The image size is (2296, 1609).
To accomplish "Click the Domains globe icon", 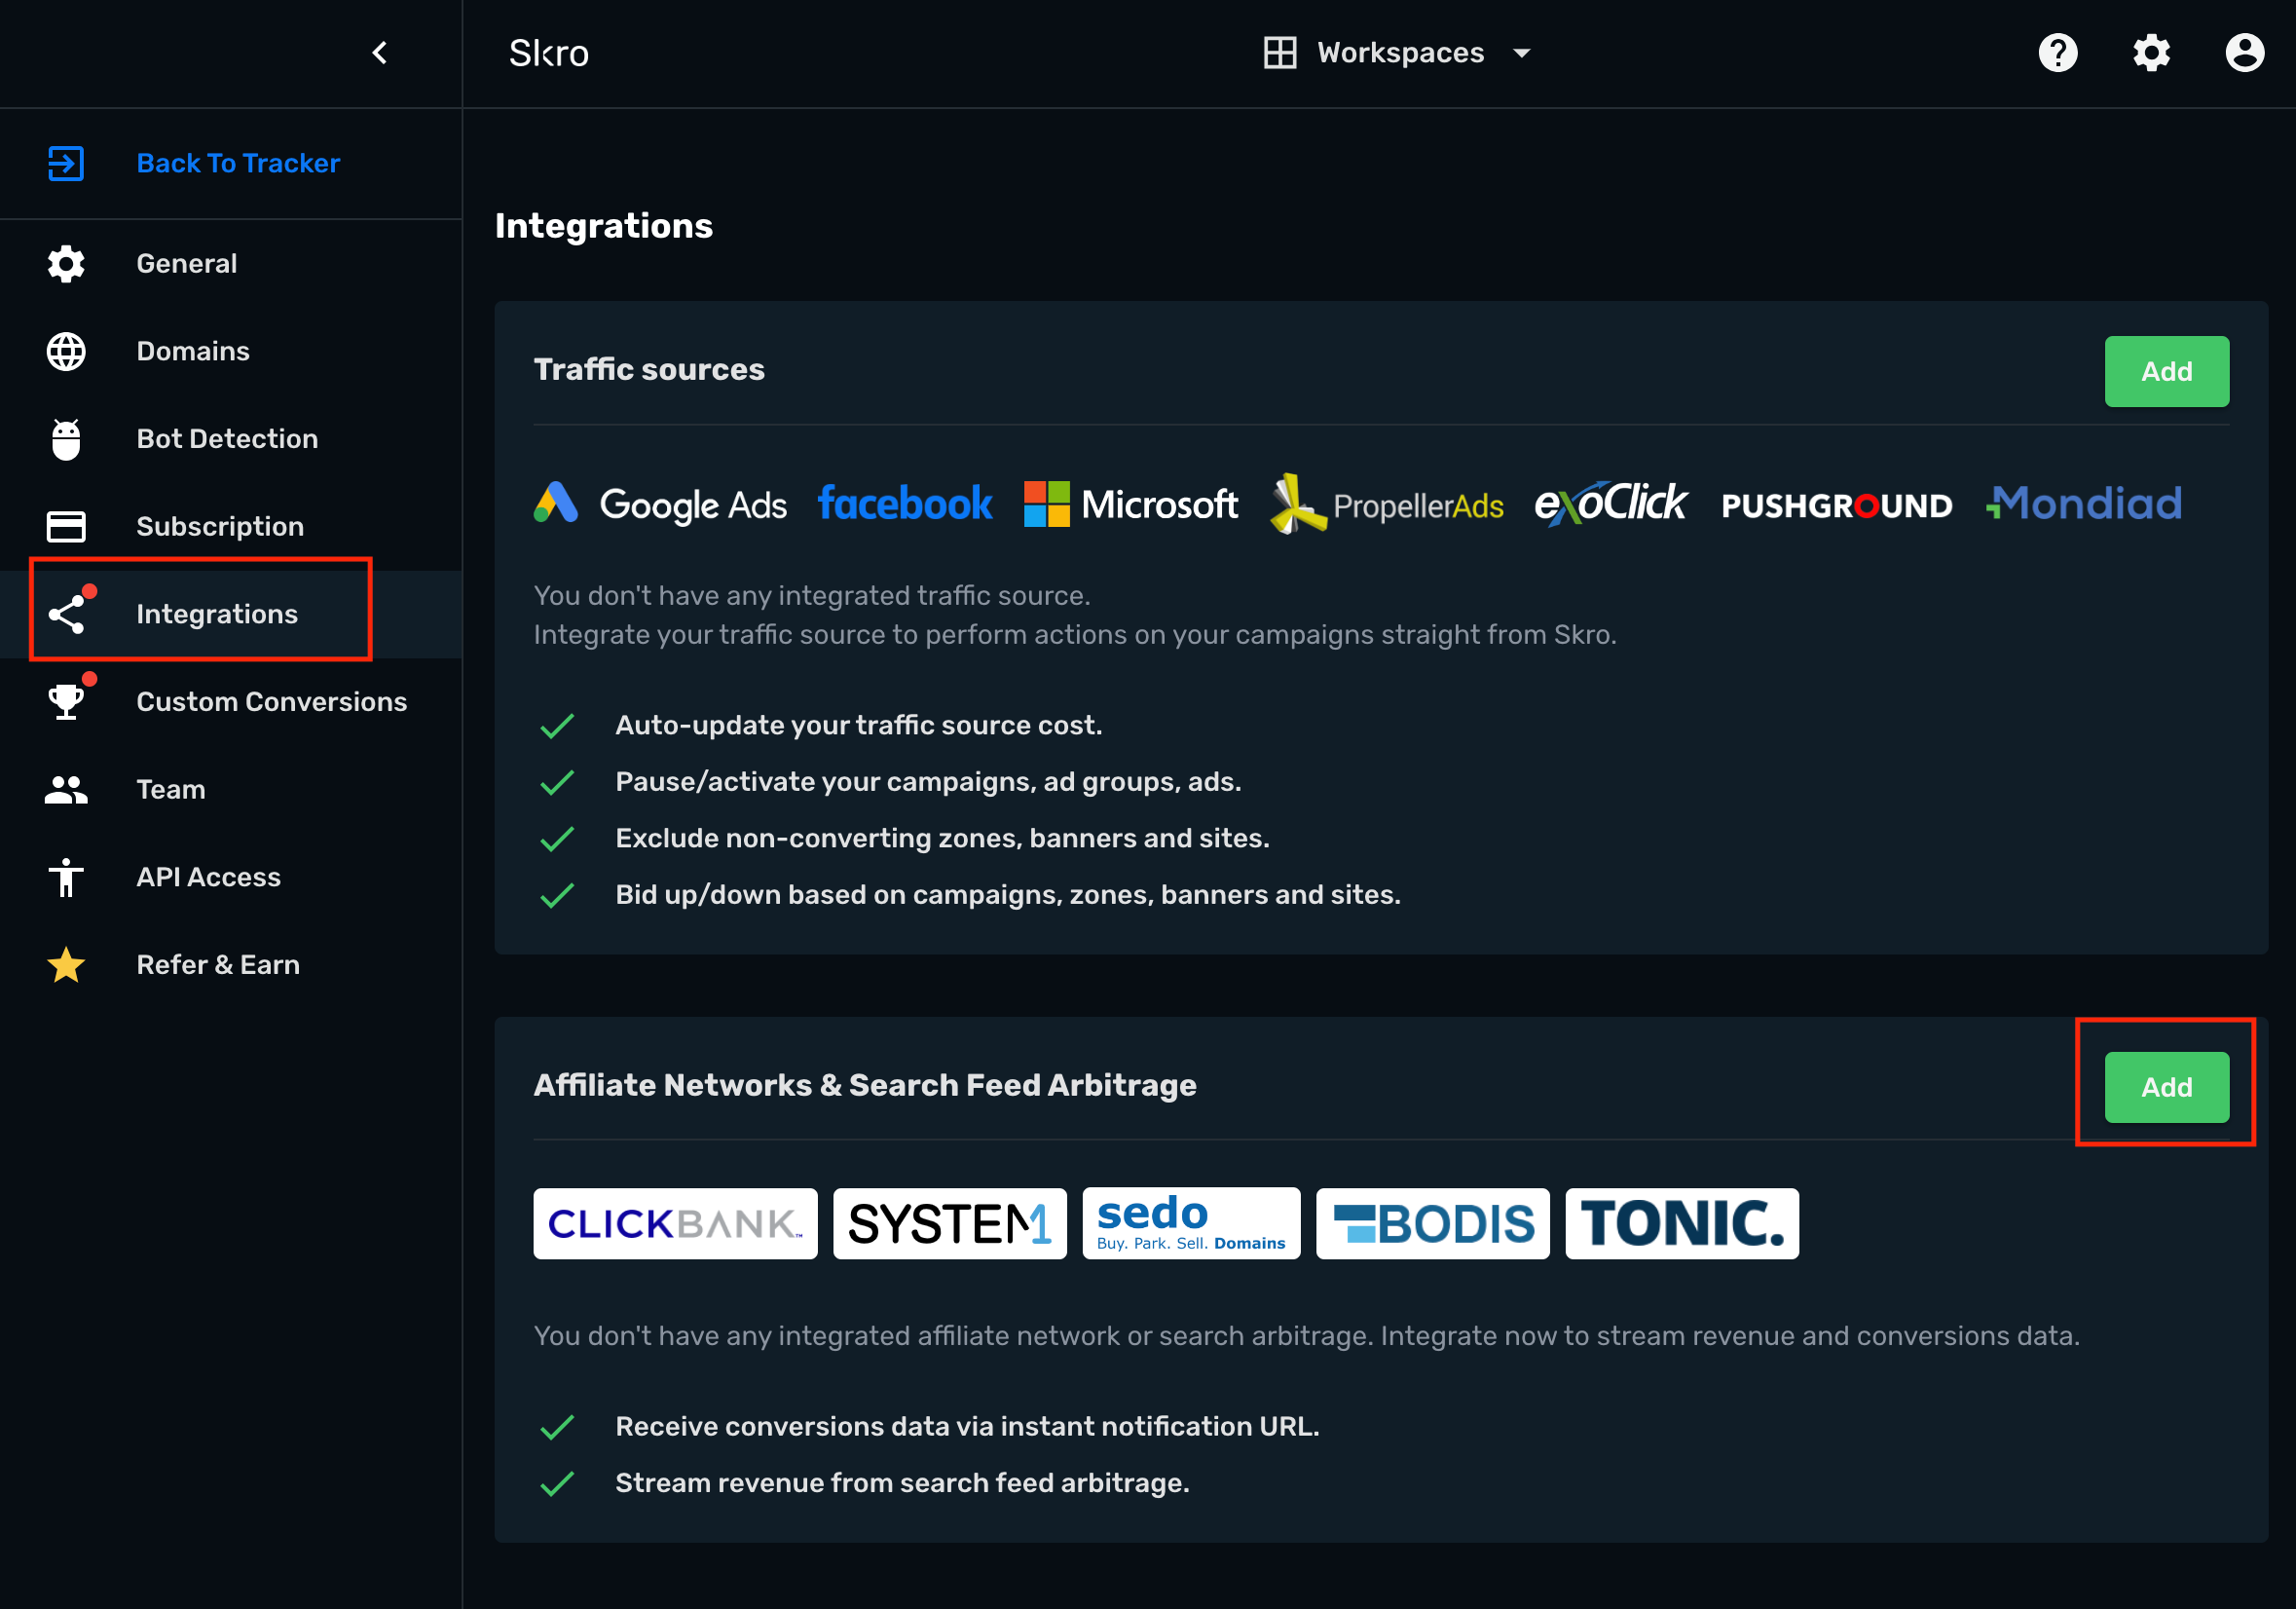I will (x=66, y=351).
